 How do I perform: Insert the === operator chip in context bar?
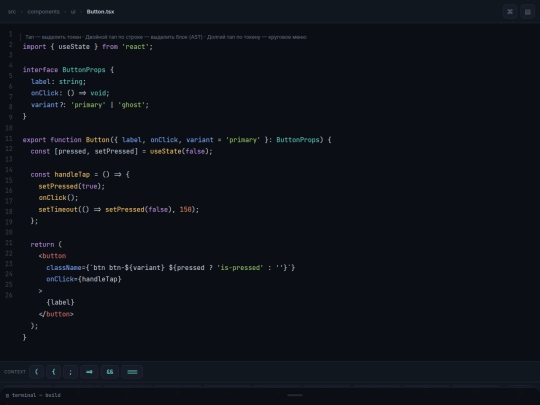[x=132, y=372]
